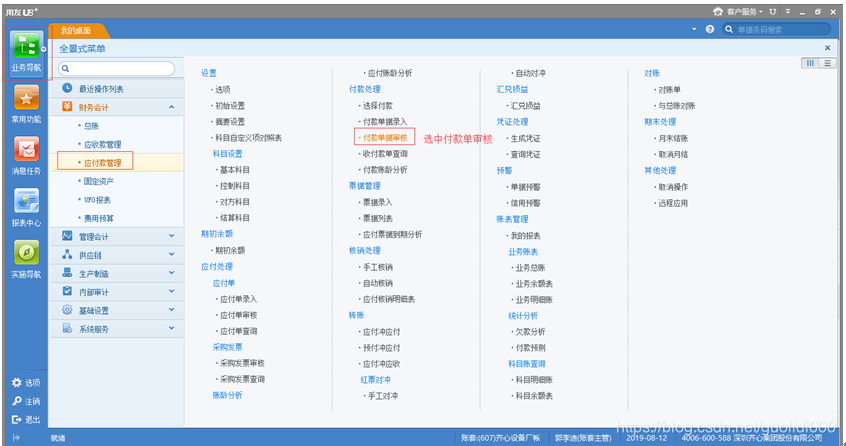The image size is (846, 446).
Task: Open help via question mark icon
Action: pos(710,29)
